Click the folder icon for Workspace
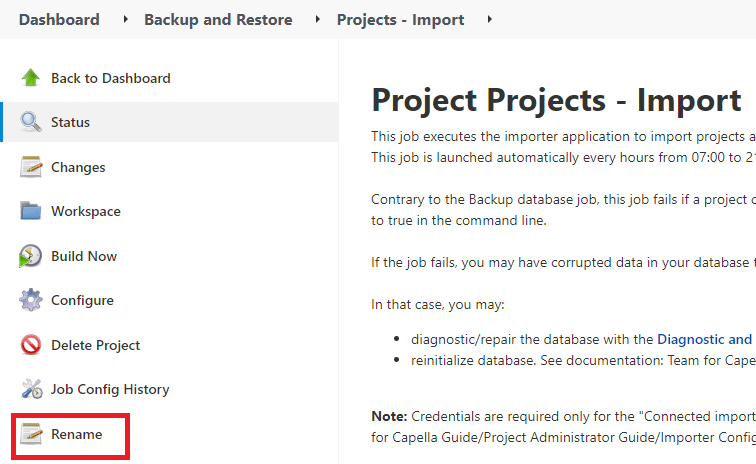 pos(31,211)
